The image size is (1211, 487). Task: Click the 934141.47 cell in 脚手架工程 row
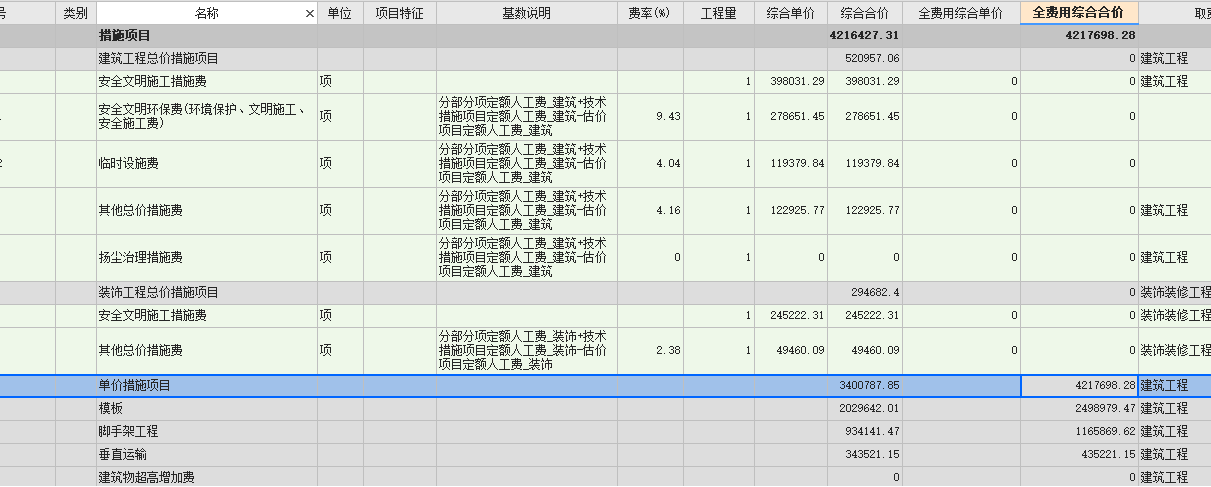(x=865, y=432)
